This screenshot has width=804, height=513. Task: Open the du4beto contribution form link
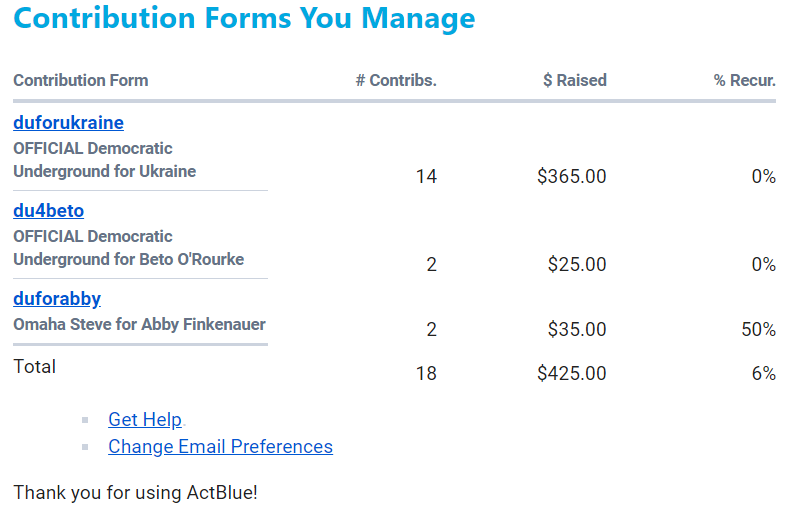point(48,211)
